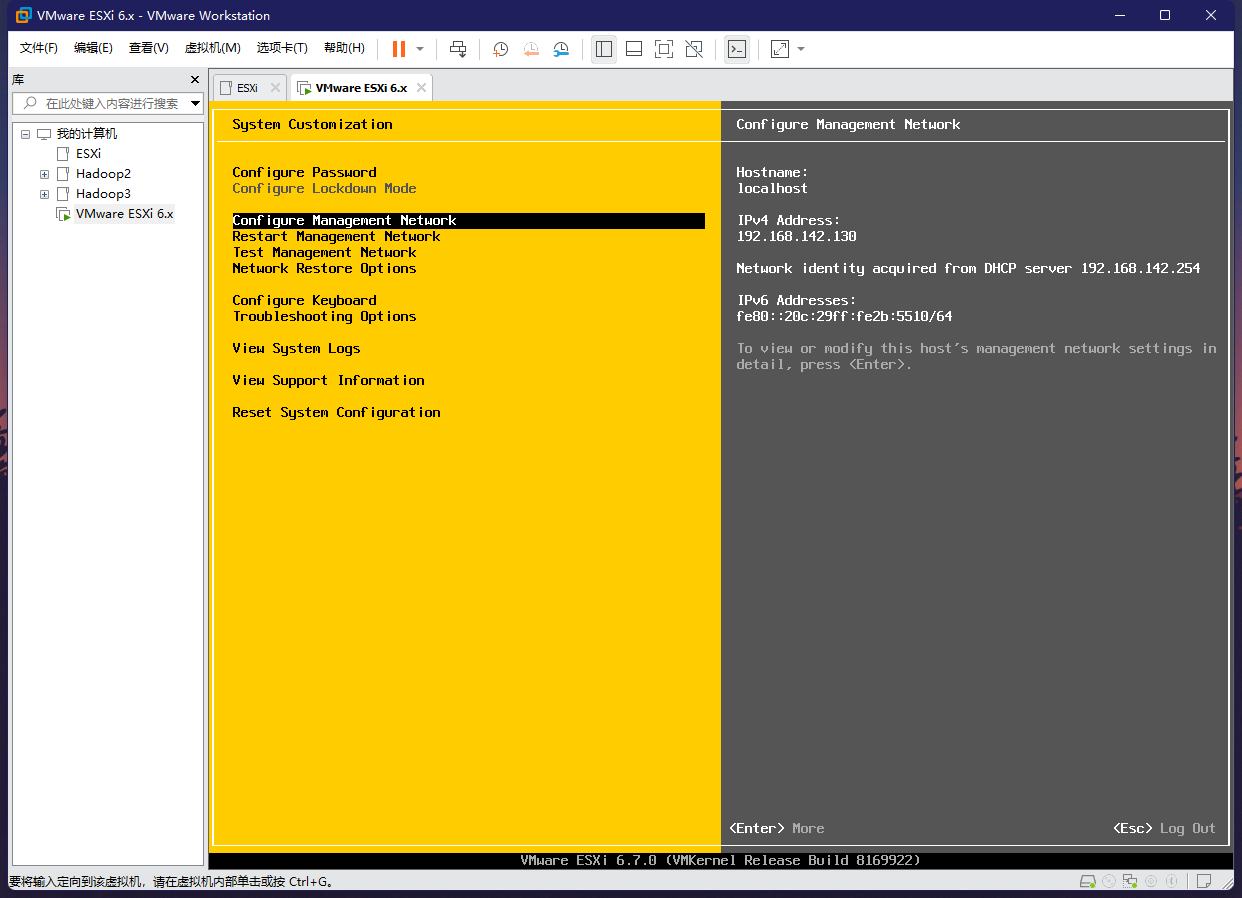Open the library search dropdown arrow
Screen dimensions: 1242x898
[195, 103]
